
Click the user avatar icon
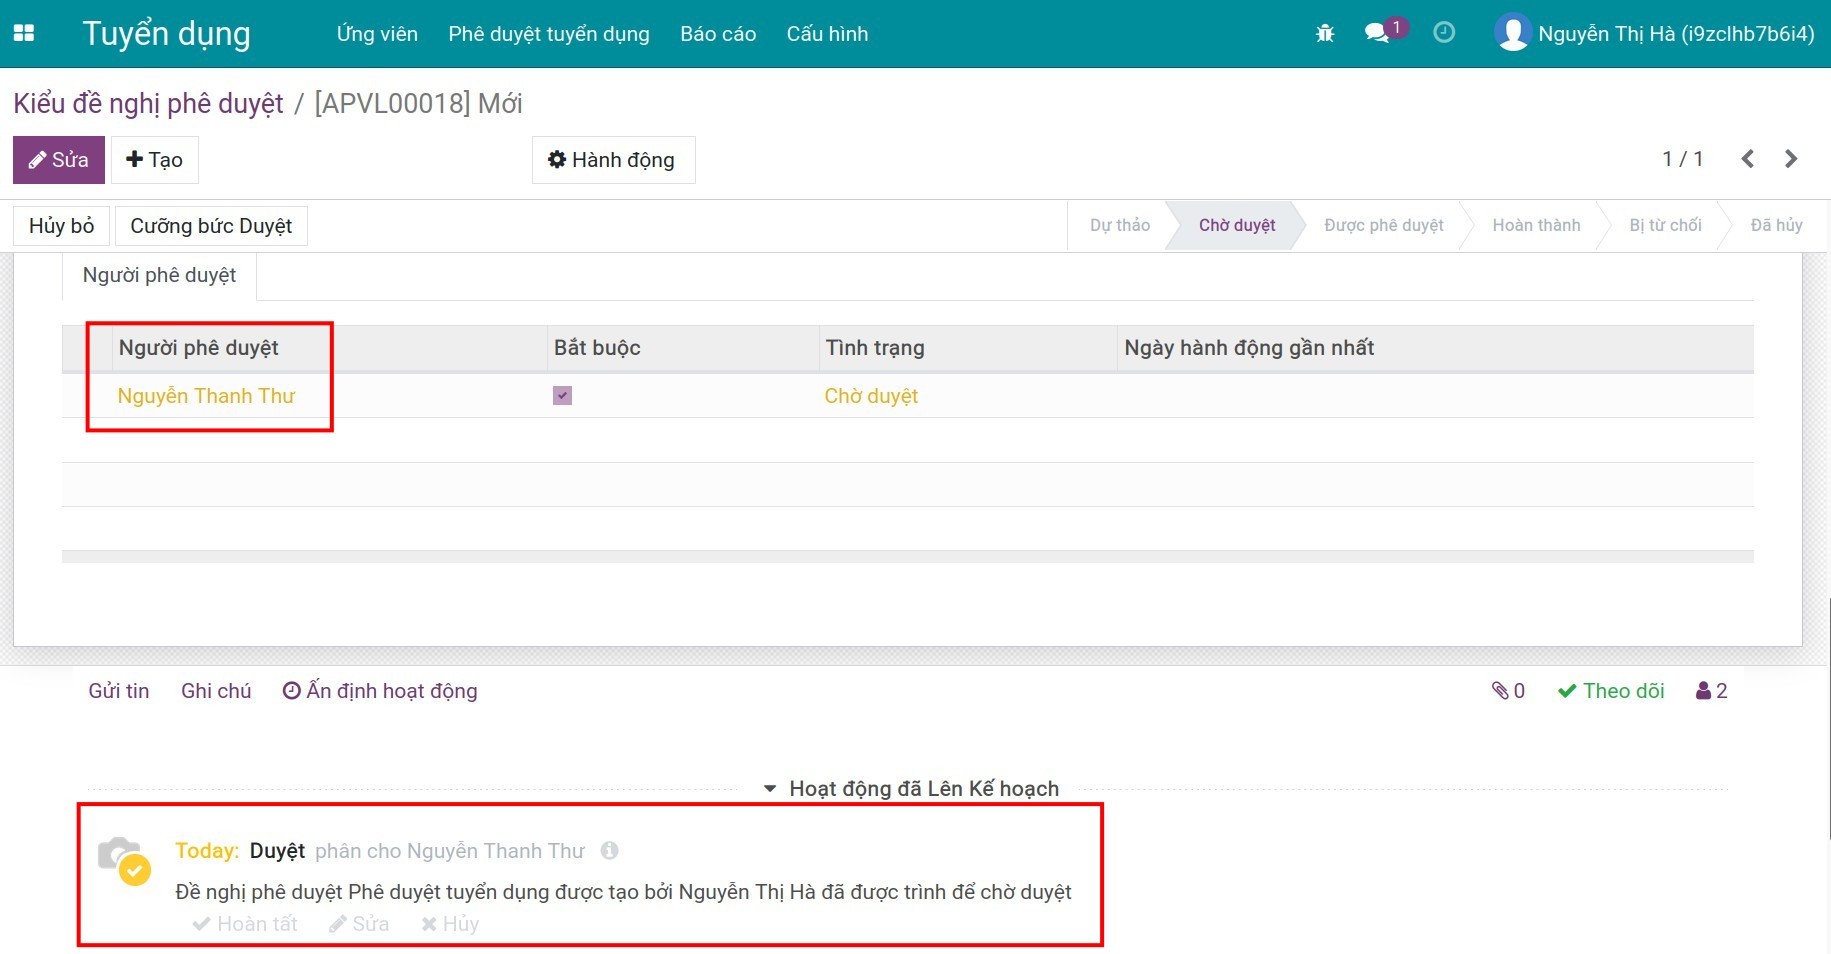tap(1512, 33)
